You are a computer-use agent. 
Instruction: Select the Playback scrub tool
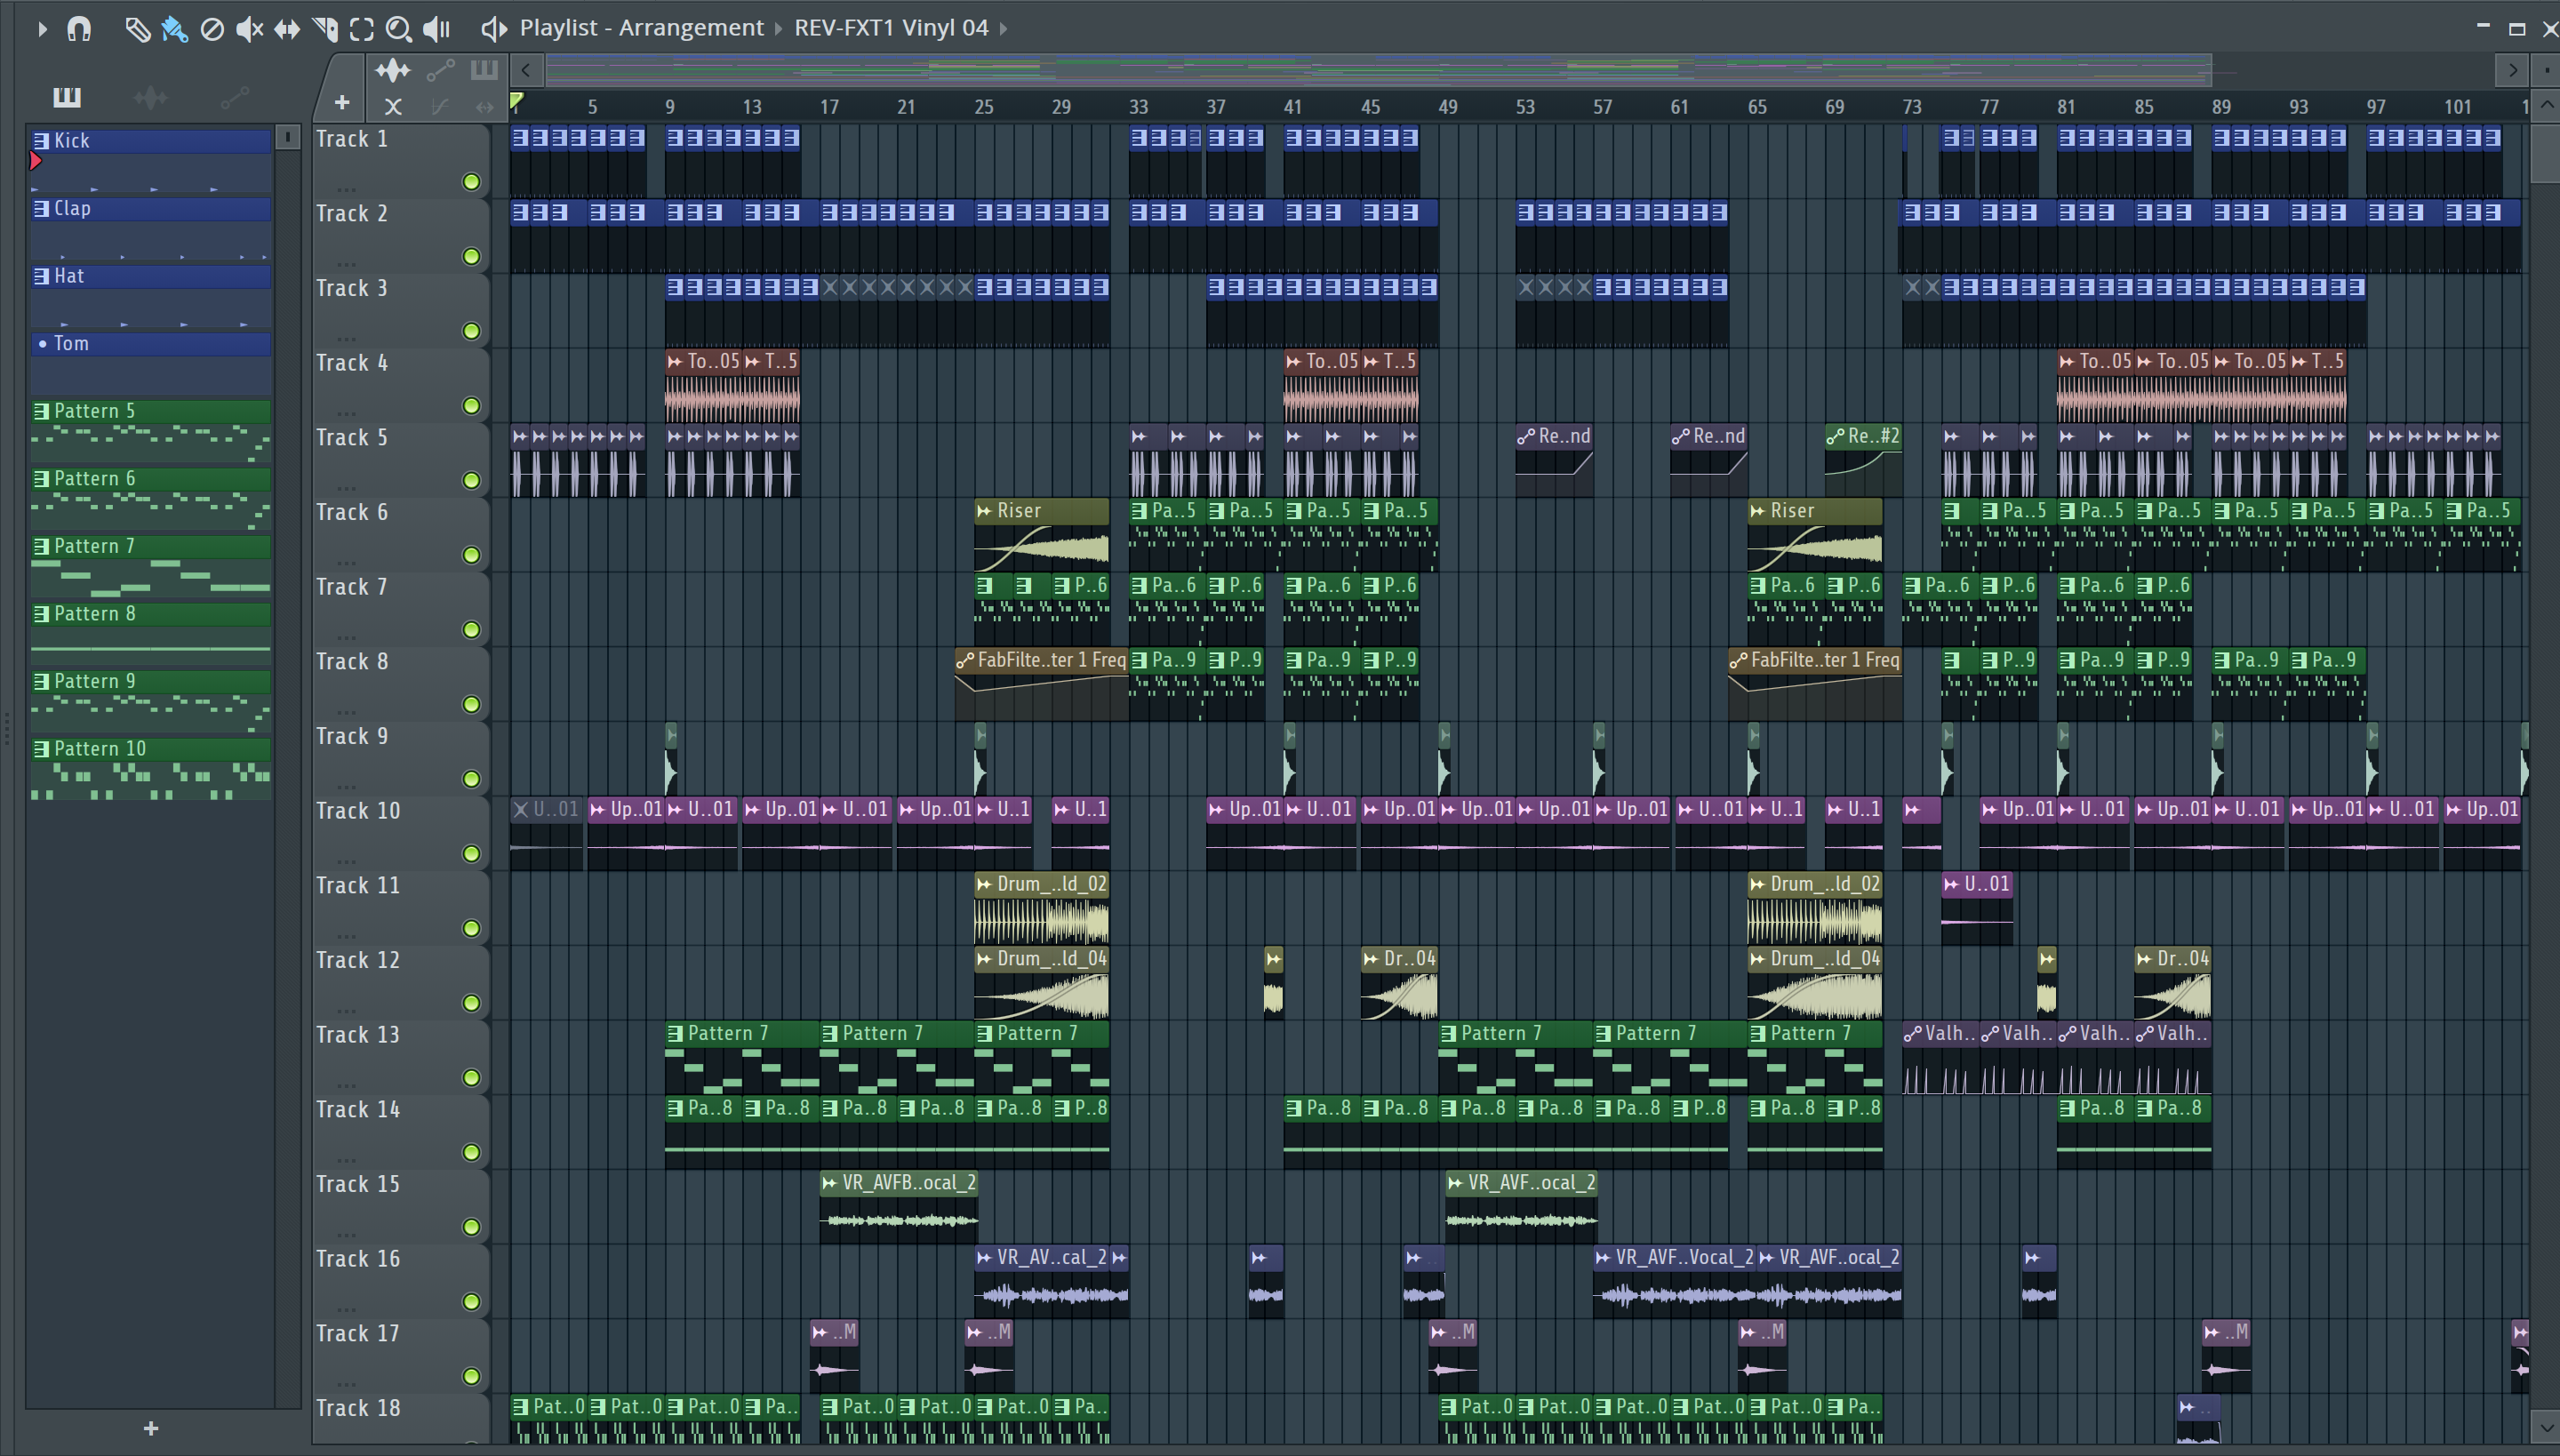coord(437,29)
